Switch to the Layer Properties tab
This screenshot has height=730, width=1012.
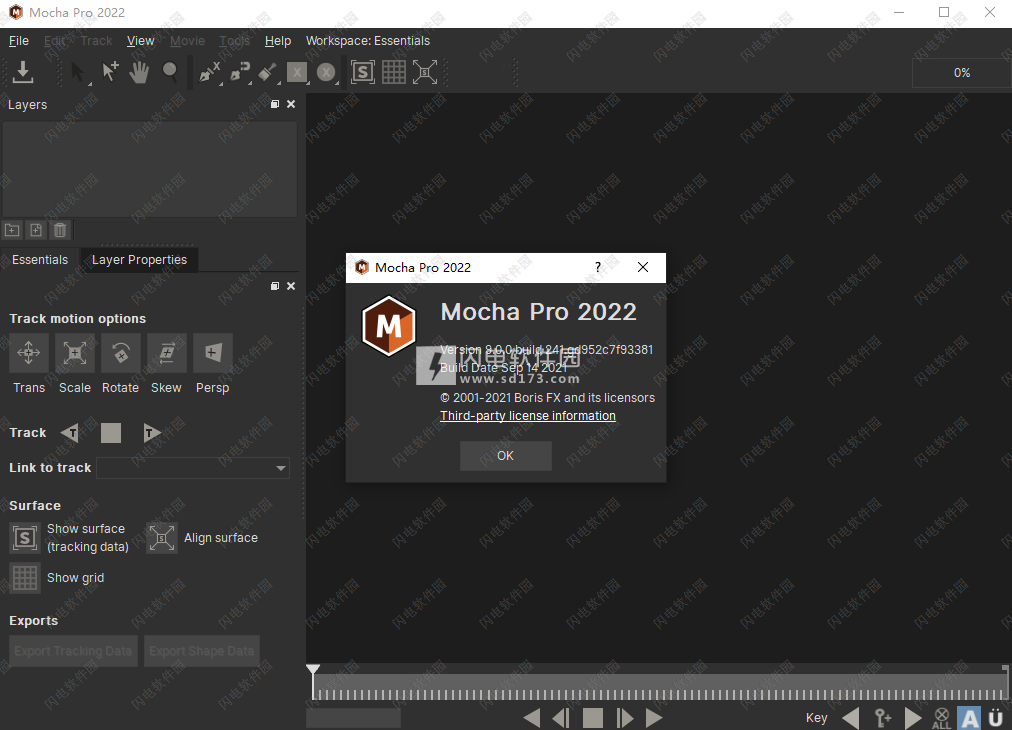tap(139, 259)
